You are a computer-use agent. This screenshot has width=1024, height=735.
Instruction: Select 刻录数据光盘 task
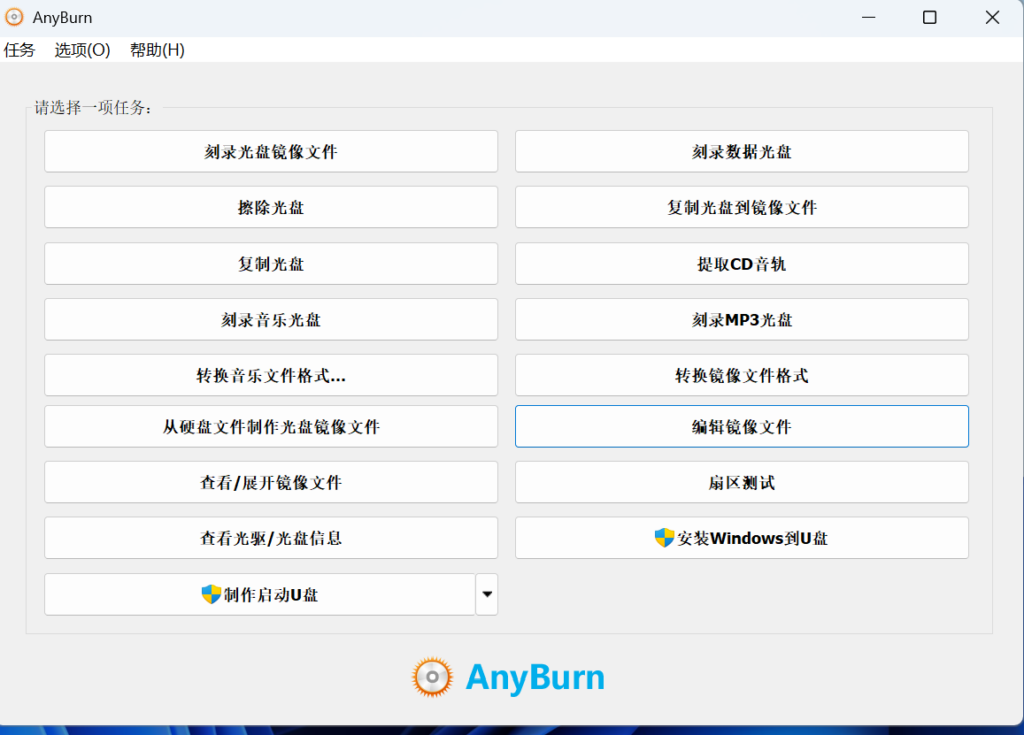pos(741,152)
